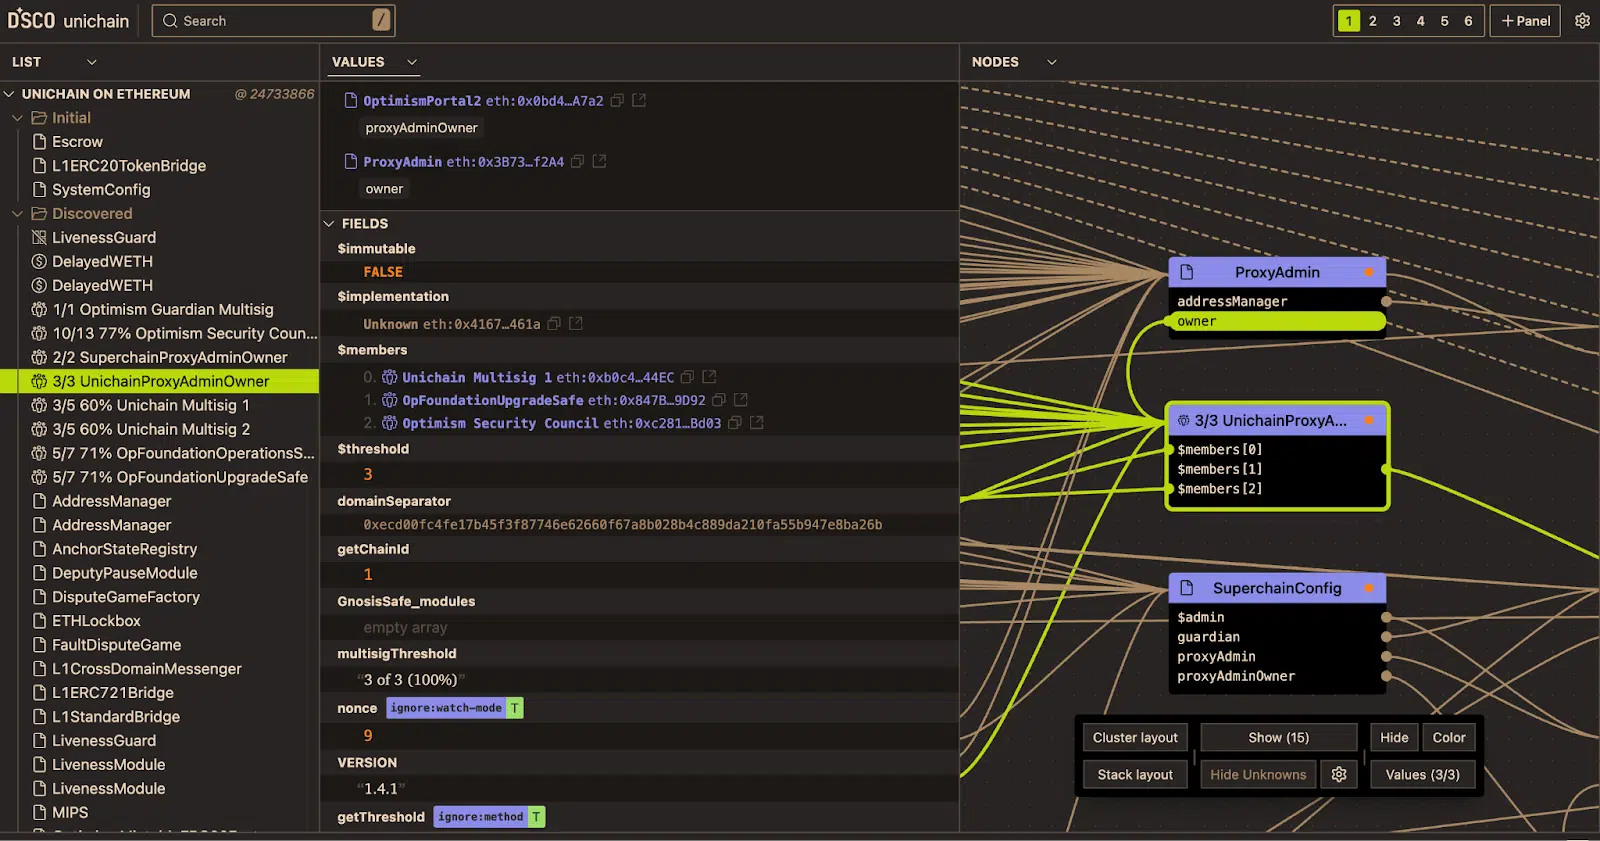Screen dimensions: 1600x841
Task: Apply Cluster layout to nodes
Action: (1135, 737)
